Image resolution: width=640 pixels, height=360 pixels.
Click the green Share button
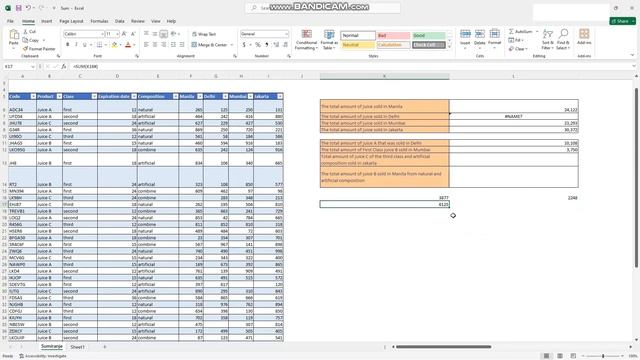tap(622, 21)
